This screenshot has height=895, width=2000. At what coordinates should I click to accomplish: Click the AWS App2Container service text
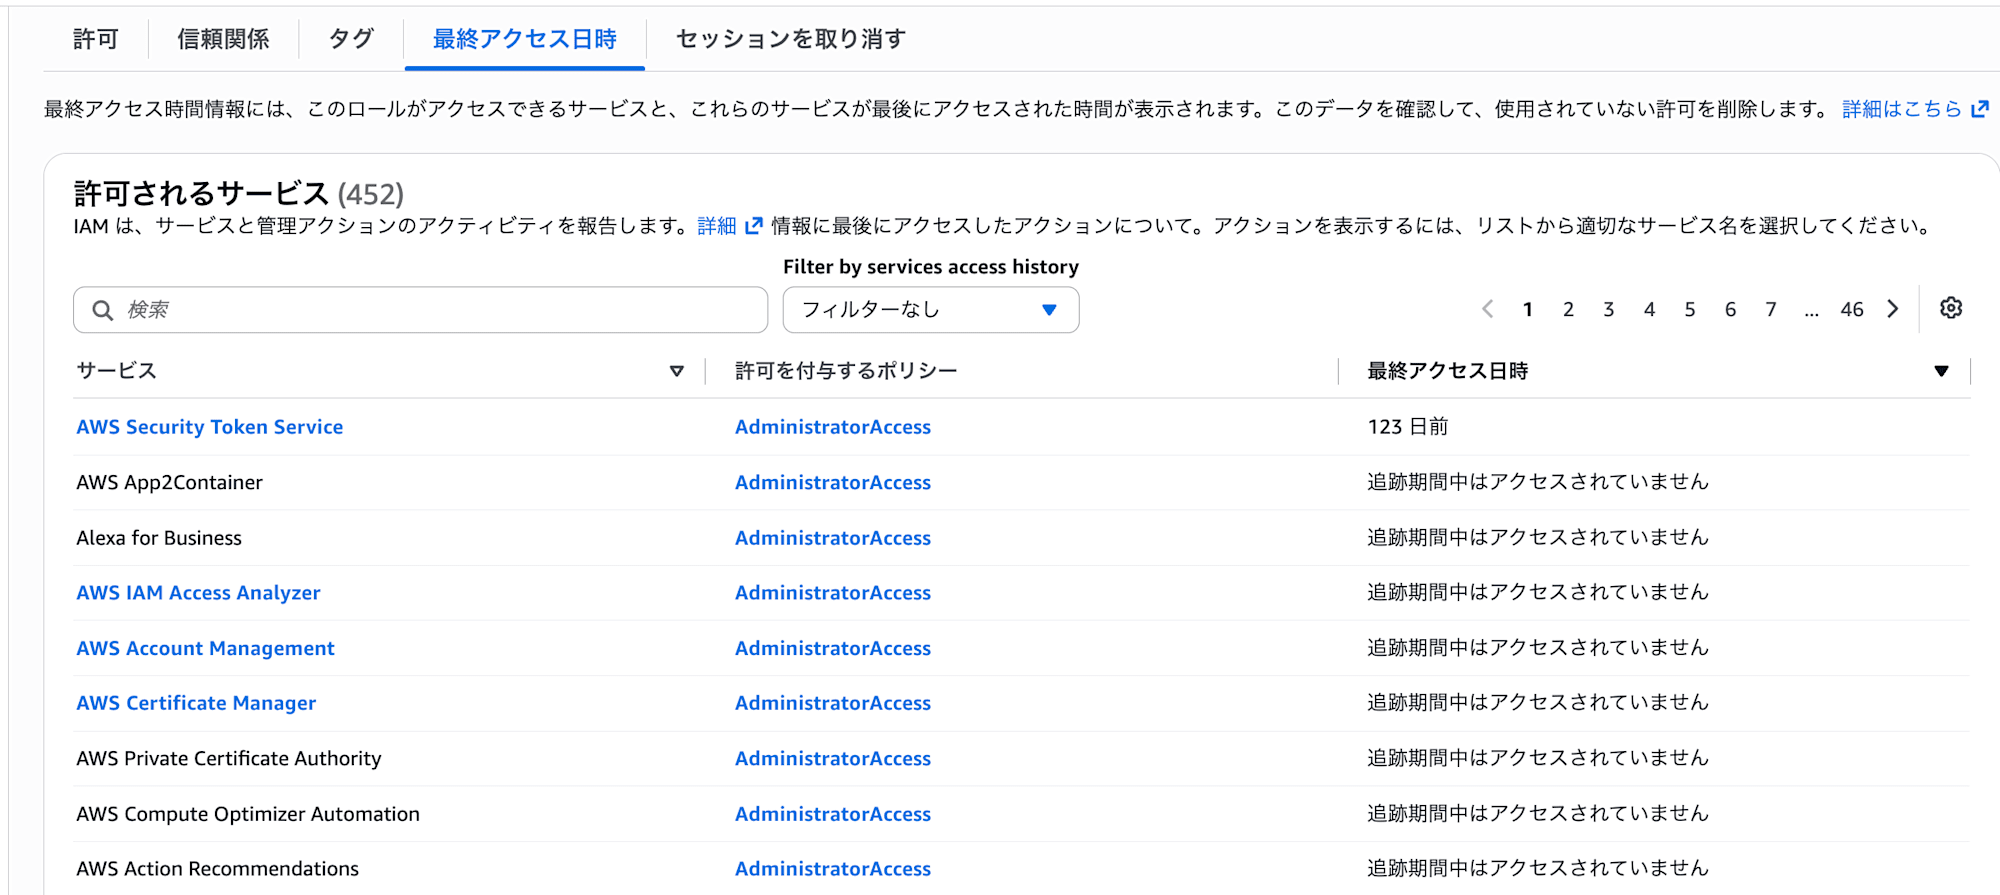coord(169,482)
